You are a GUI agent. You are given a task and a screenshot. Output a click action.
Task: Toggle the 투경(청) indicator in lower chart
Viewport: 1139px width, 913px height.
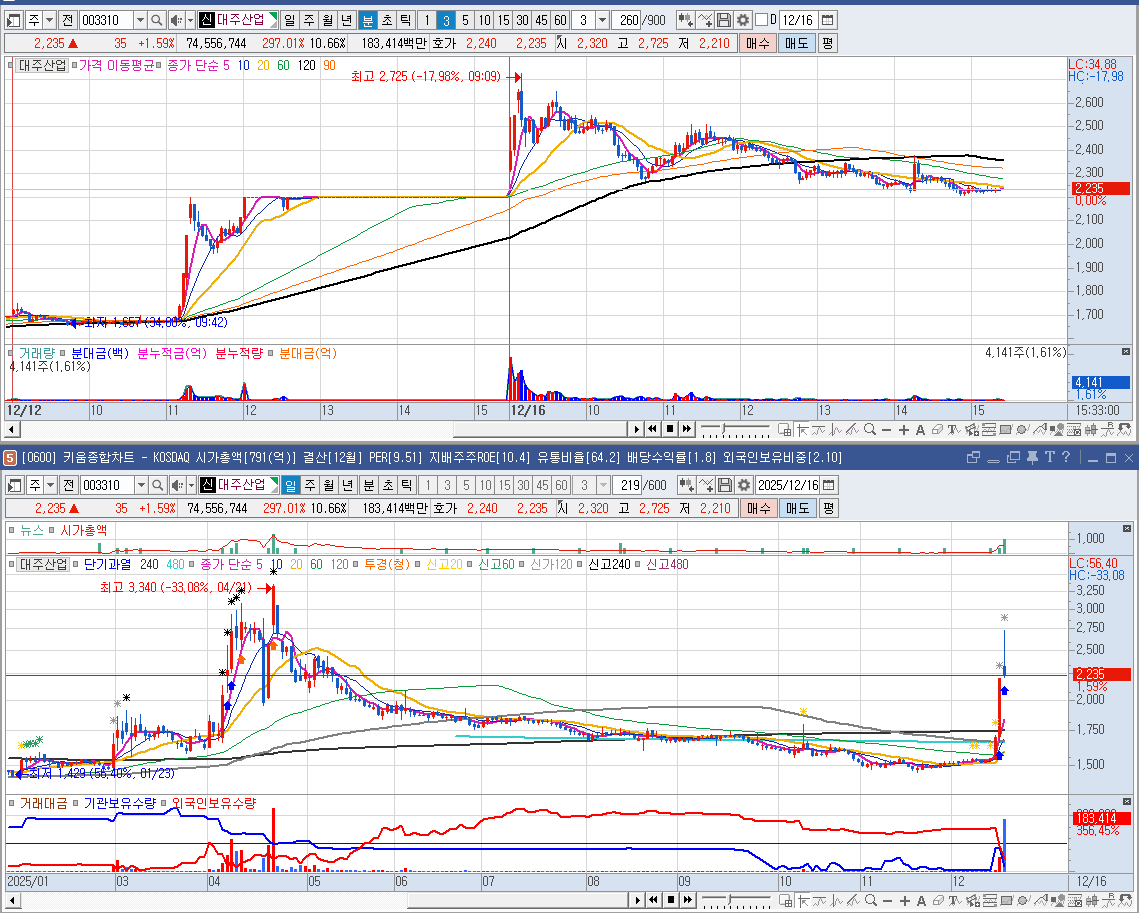[357, 564]
